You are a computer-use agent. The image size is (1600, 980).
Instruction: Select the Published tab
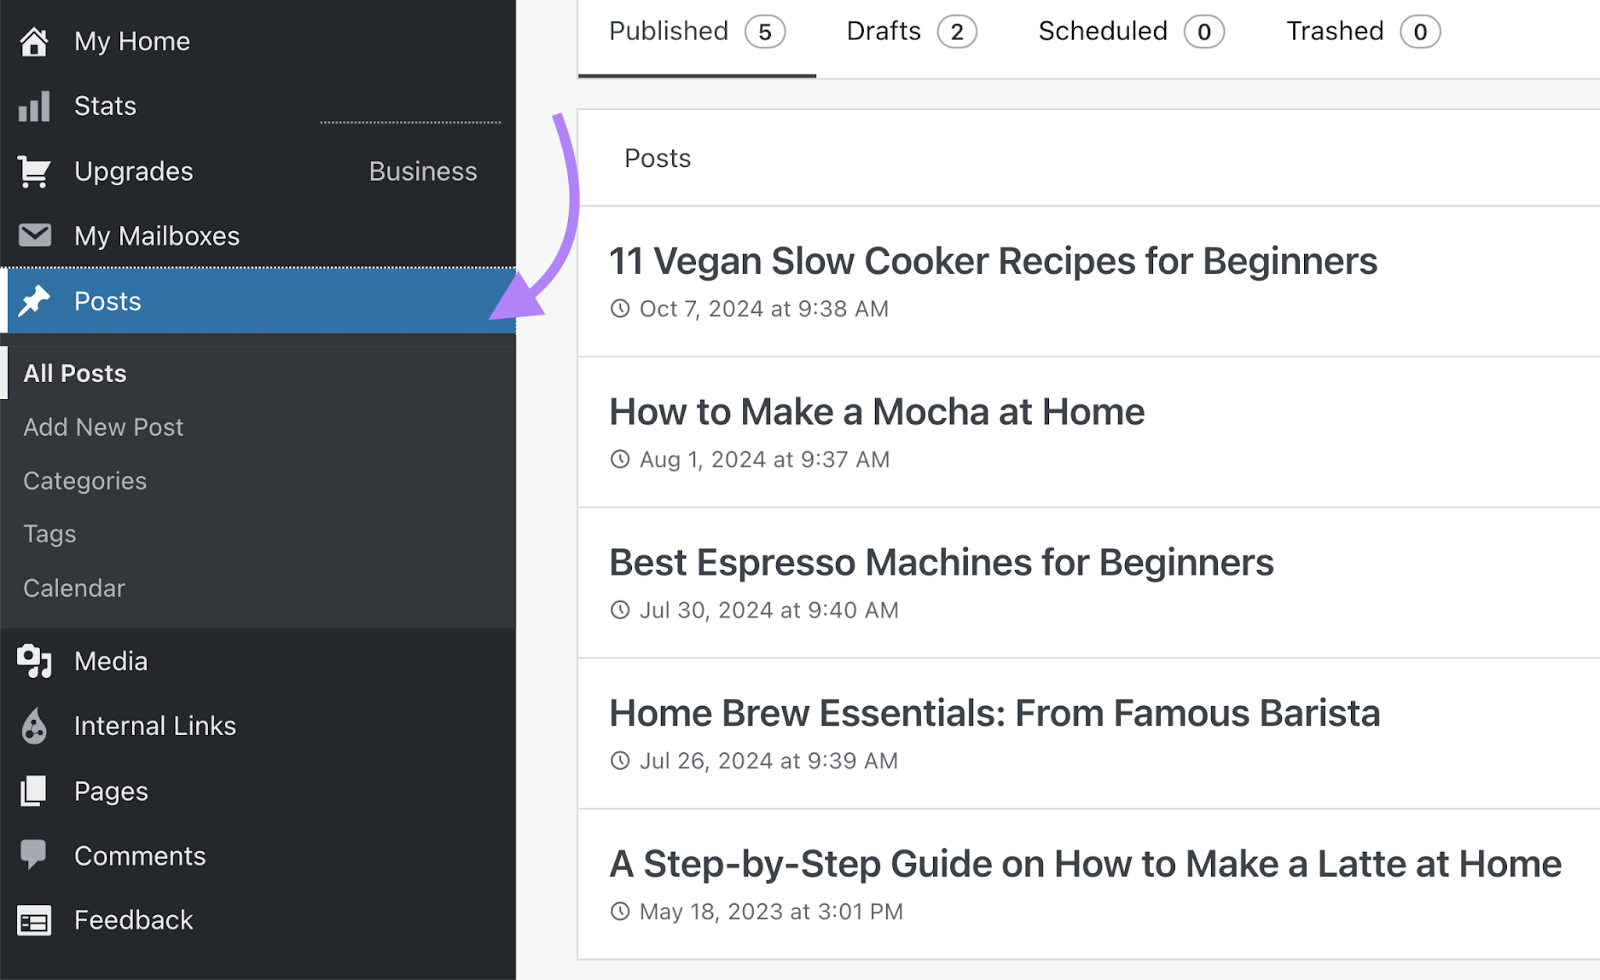coord(696,32)
